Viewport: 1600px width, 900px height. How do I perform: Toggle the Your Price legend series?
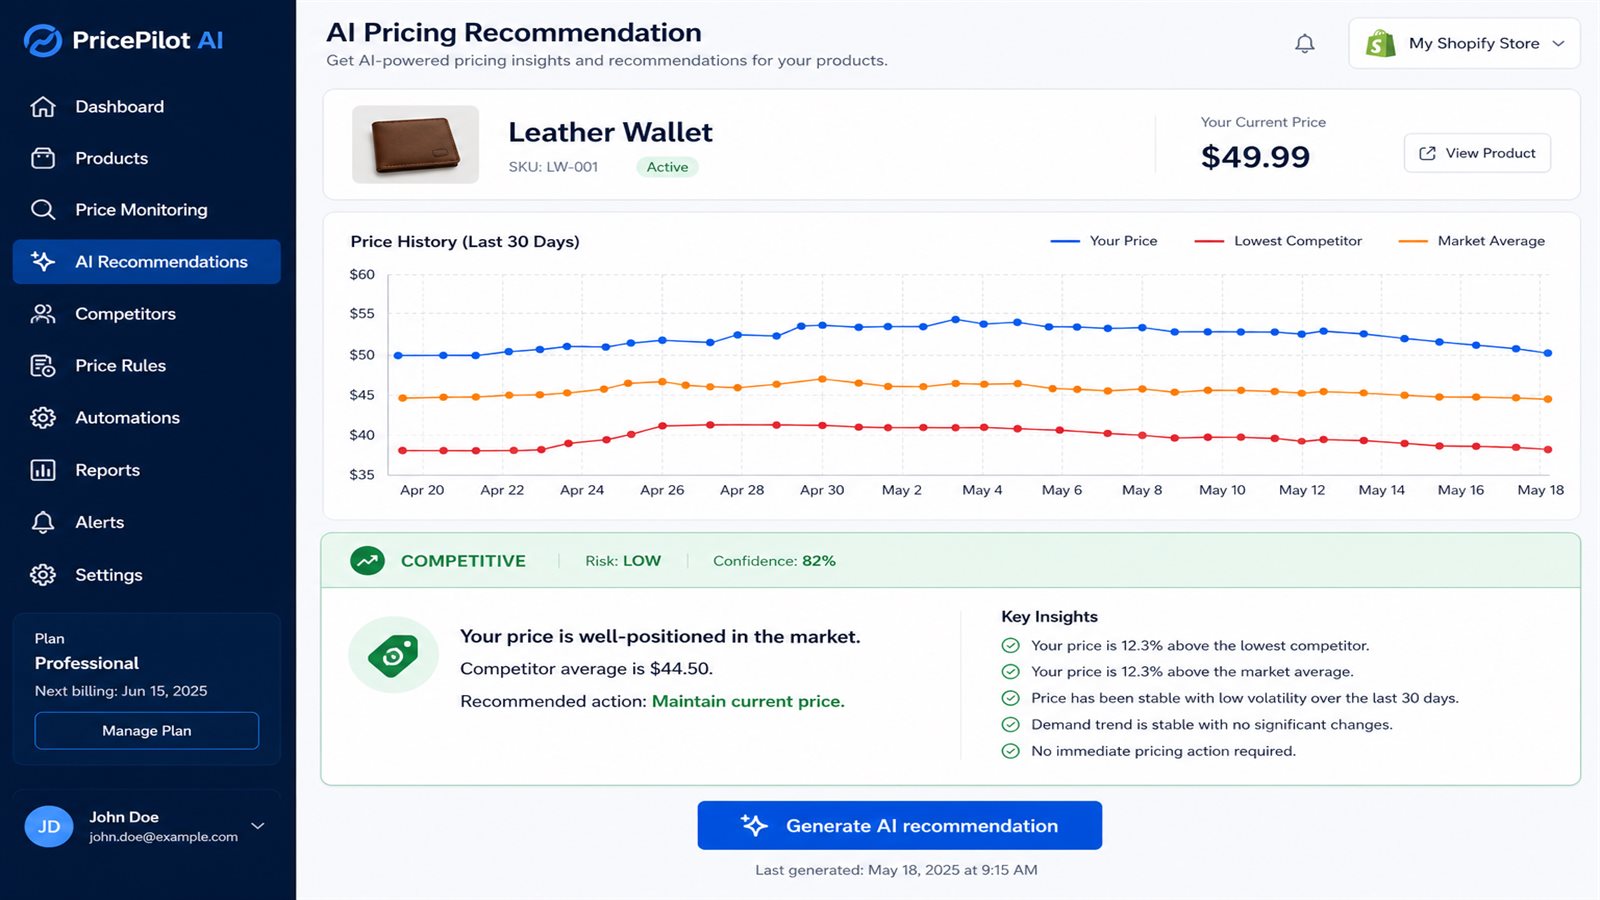point(1104,241)
